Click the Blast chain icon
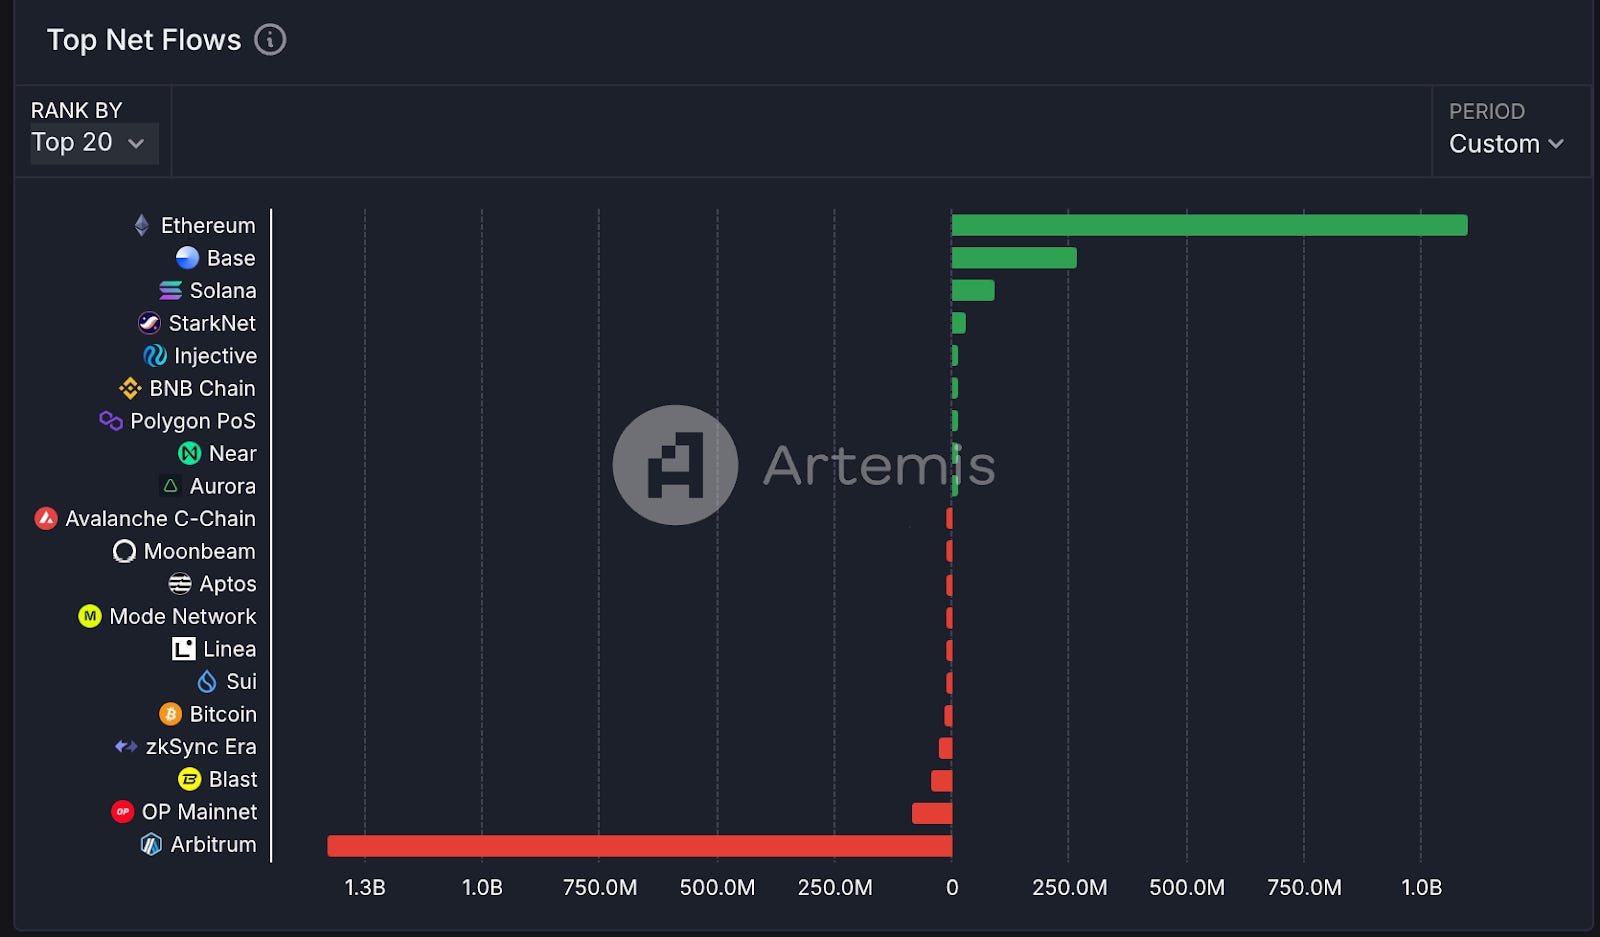This screenshot has width=1600, height=937. (x=190, y=779)
